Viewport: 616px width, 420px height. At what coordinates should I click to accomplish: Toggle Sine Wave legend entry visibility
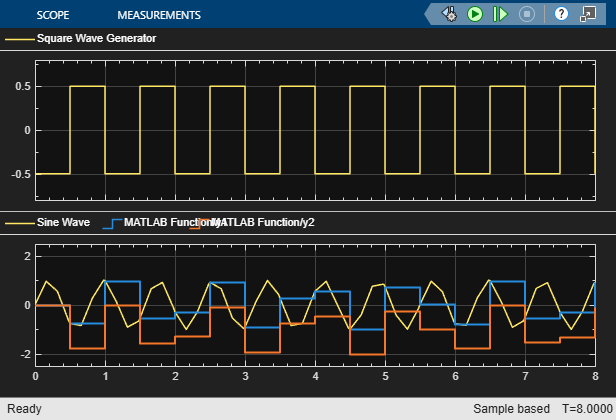[63, 222]
